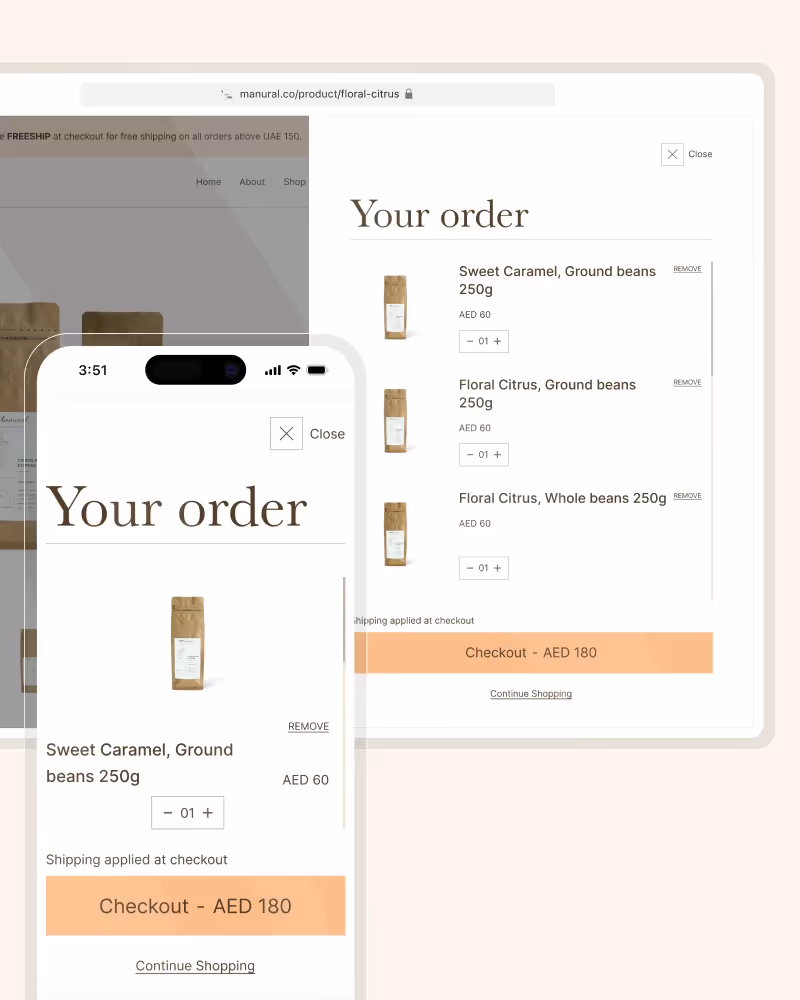
Task: Decrease Floral Citrus Ground beans quantity
Action: 470,455
